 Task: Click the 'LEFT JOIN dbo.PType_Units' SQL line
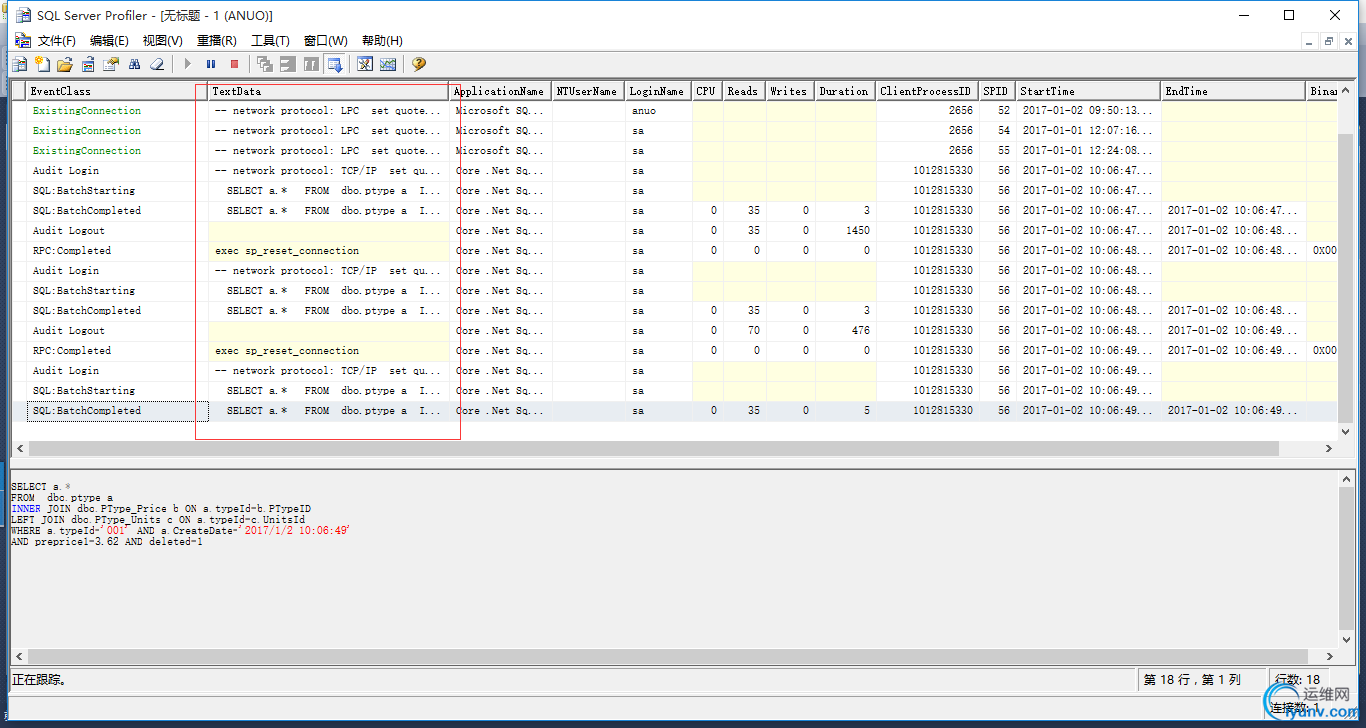coord(158,520)
